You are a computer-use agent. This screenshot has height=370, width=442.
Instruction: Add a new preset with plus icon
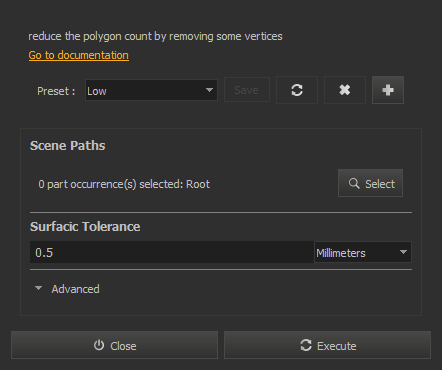(x=388, y=90)
